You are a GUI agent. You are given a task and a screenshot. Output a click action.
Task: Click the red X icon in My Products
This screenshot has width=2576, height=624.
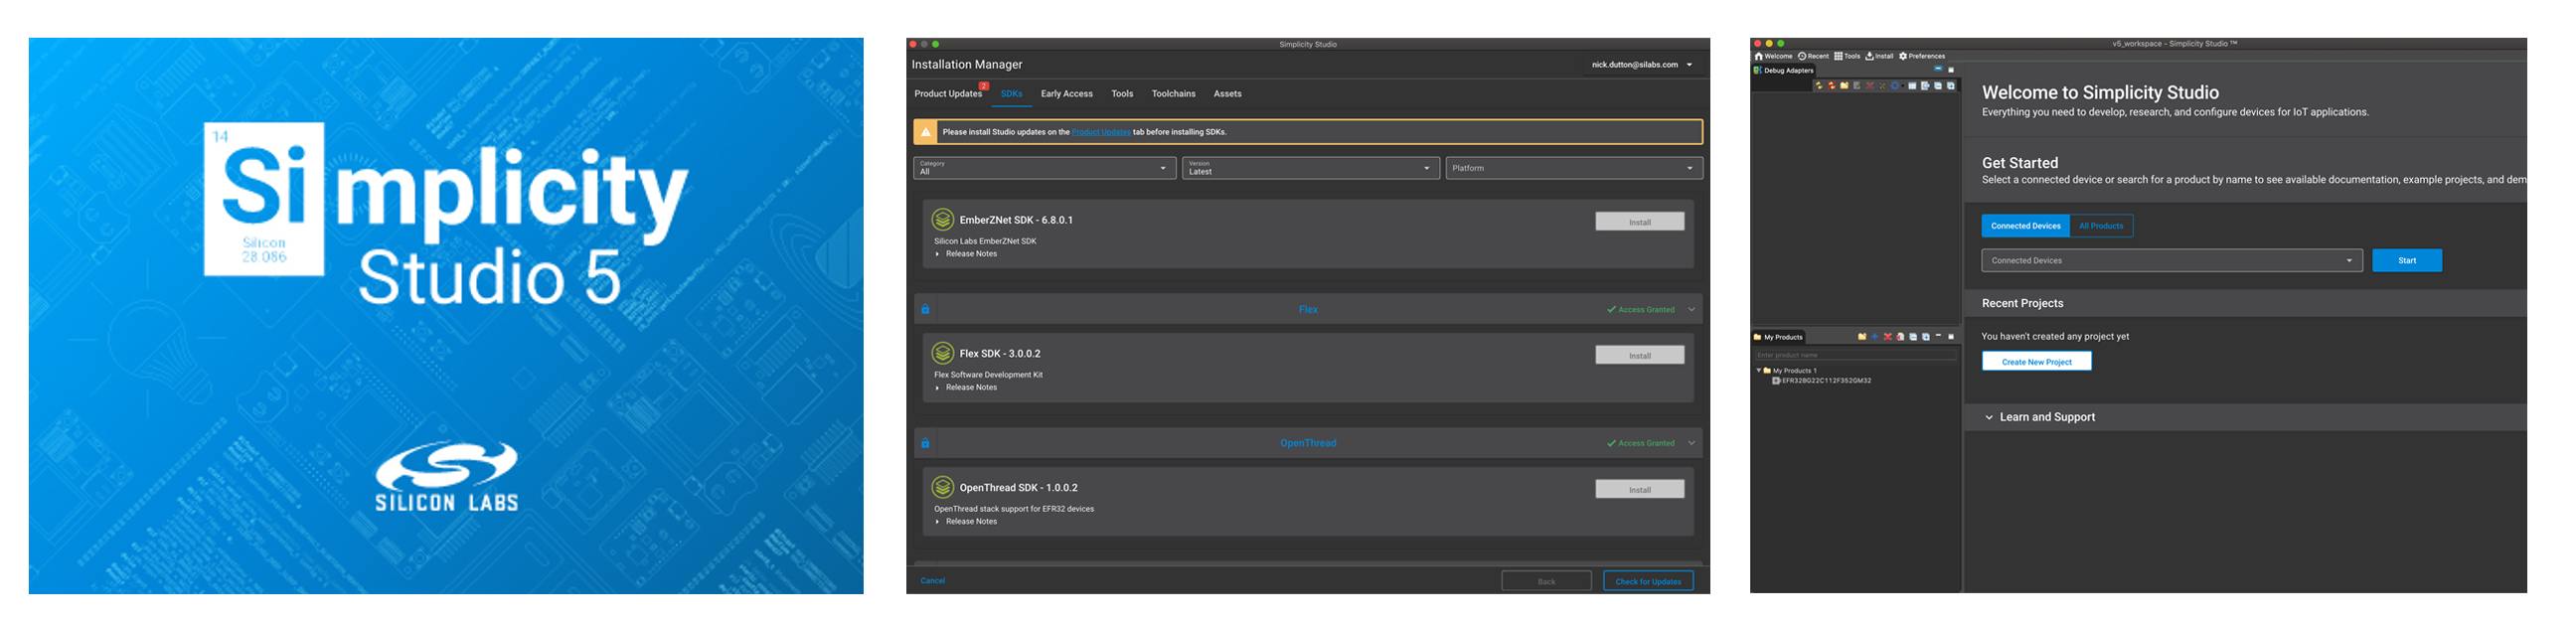pos(1887,337)
